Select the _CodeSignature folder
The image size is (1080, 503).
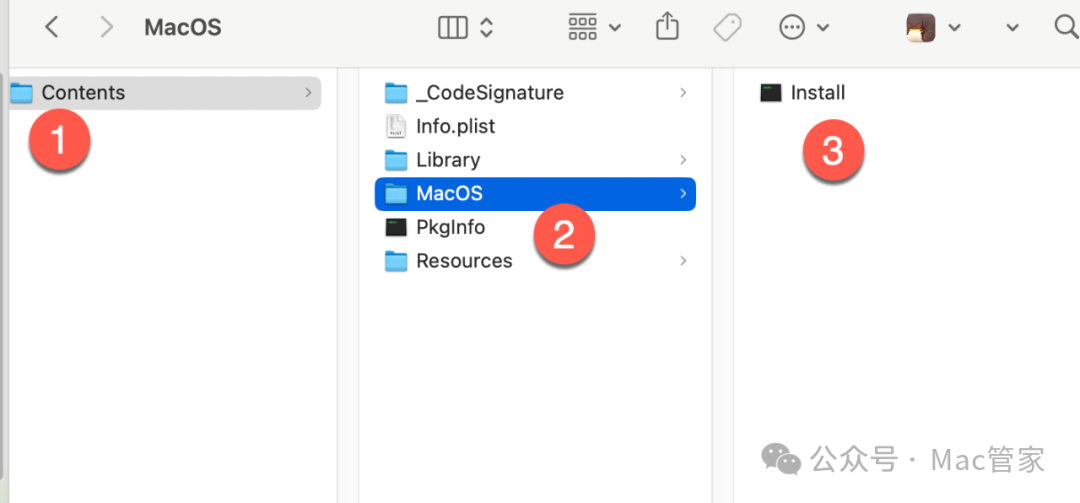535,92
